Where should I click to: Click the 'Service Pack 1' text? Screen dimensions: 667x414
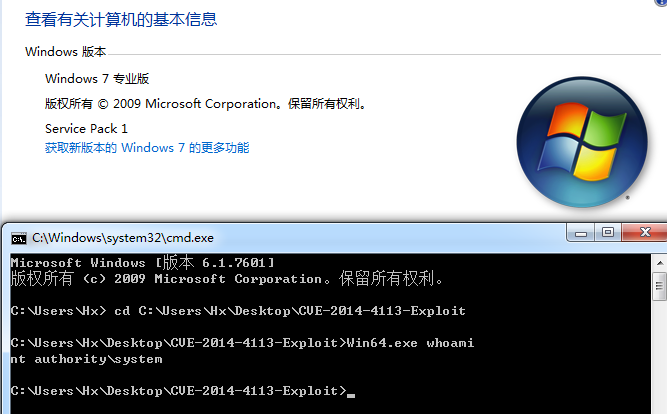(87, 129)
